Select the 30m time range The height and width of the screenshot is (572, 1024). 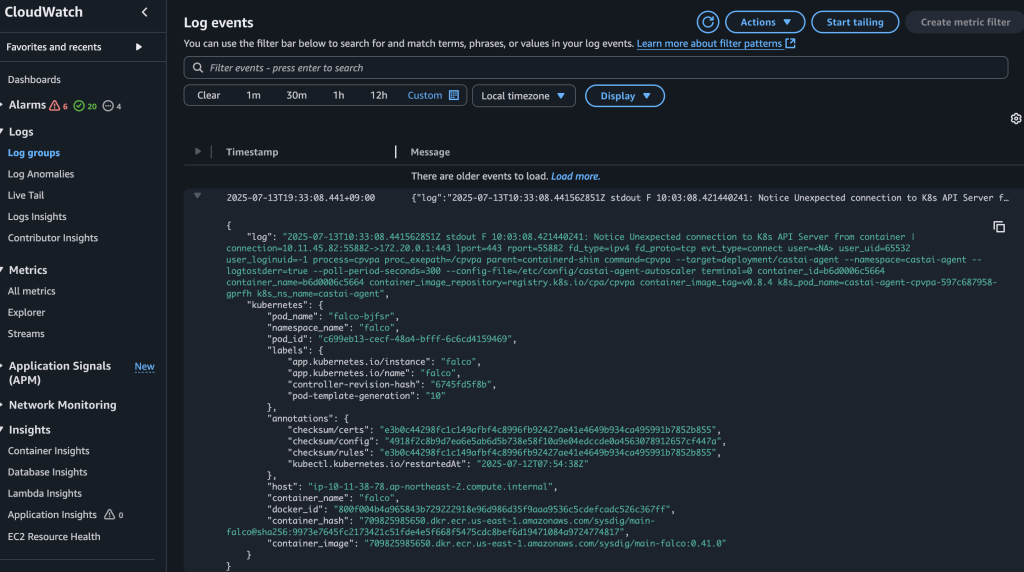[296, 95]
